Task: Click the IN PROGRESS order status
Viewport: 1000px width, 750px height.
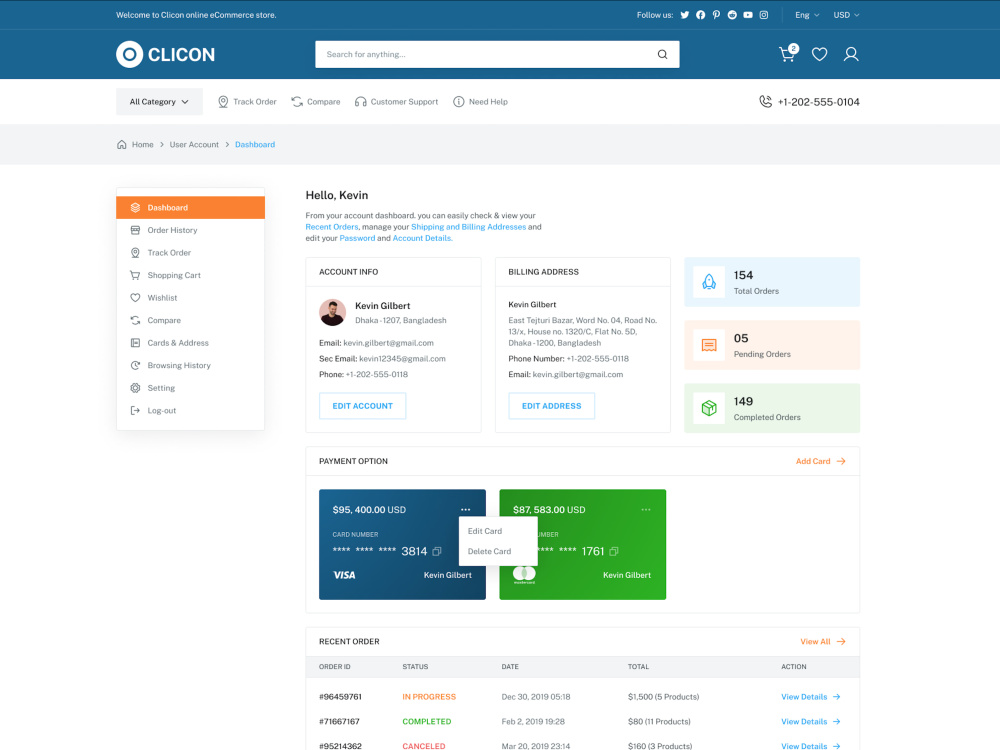Action: coord(429,696)
